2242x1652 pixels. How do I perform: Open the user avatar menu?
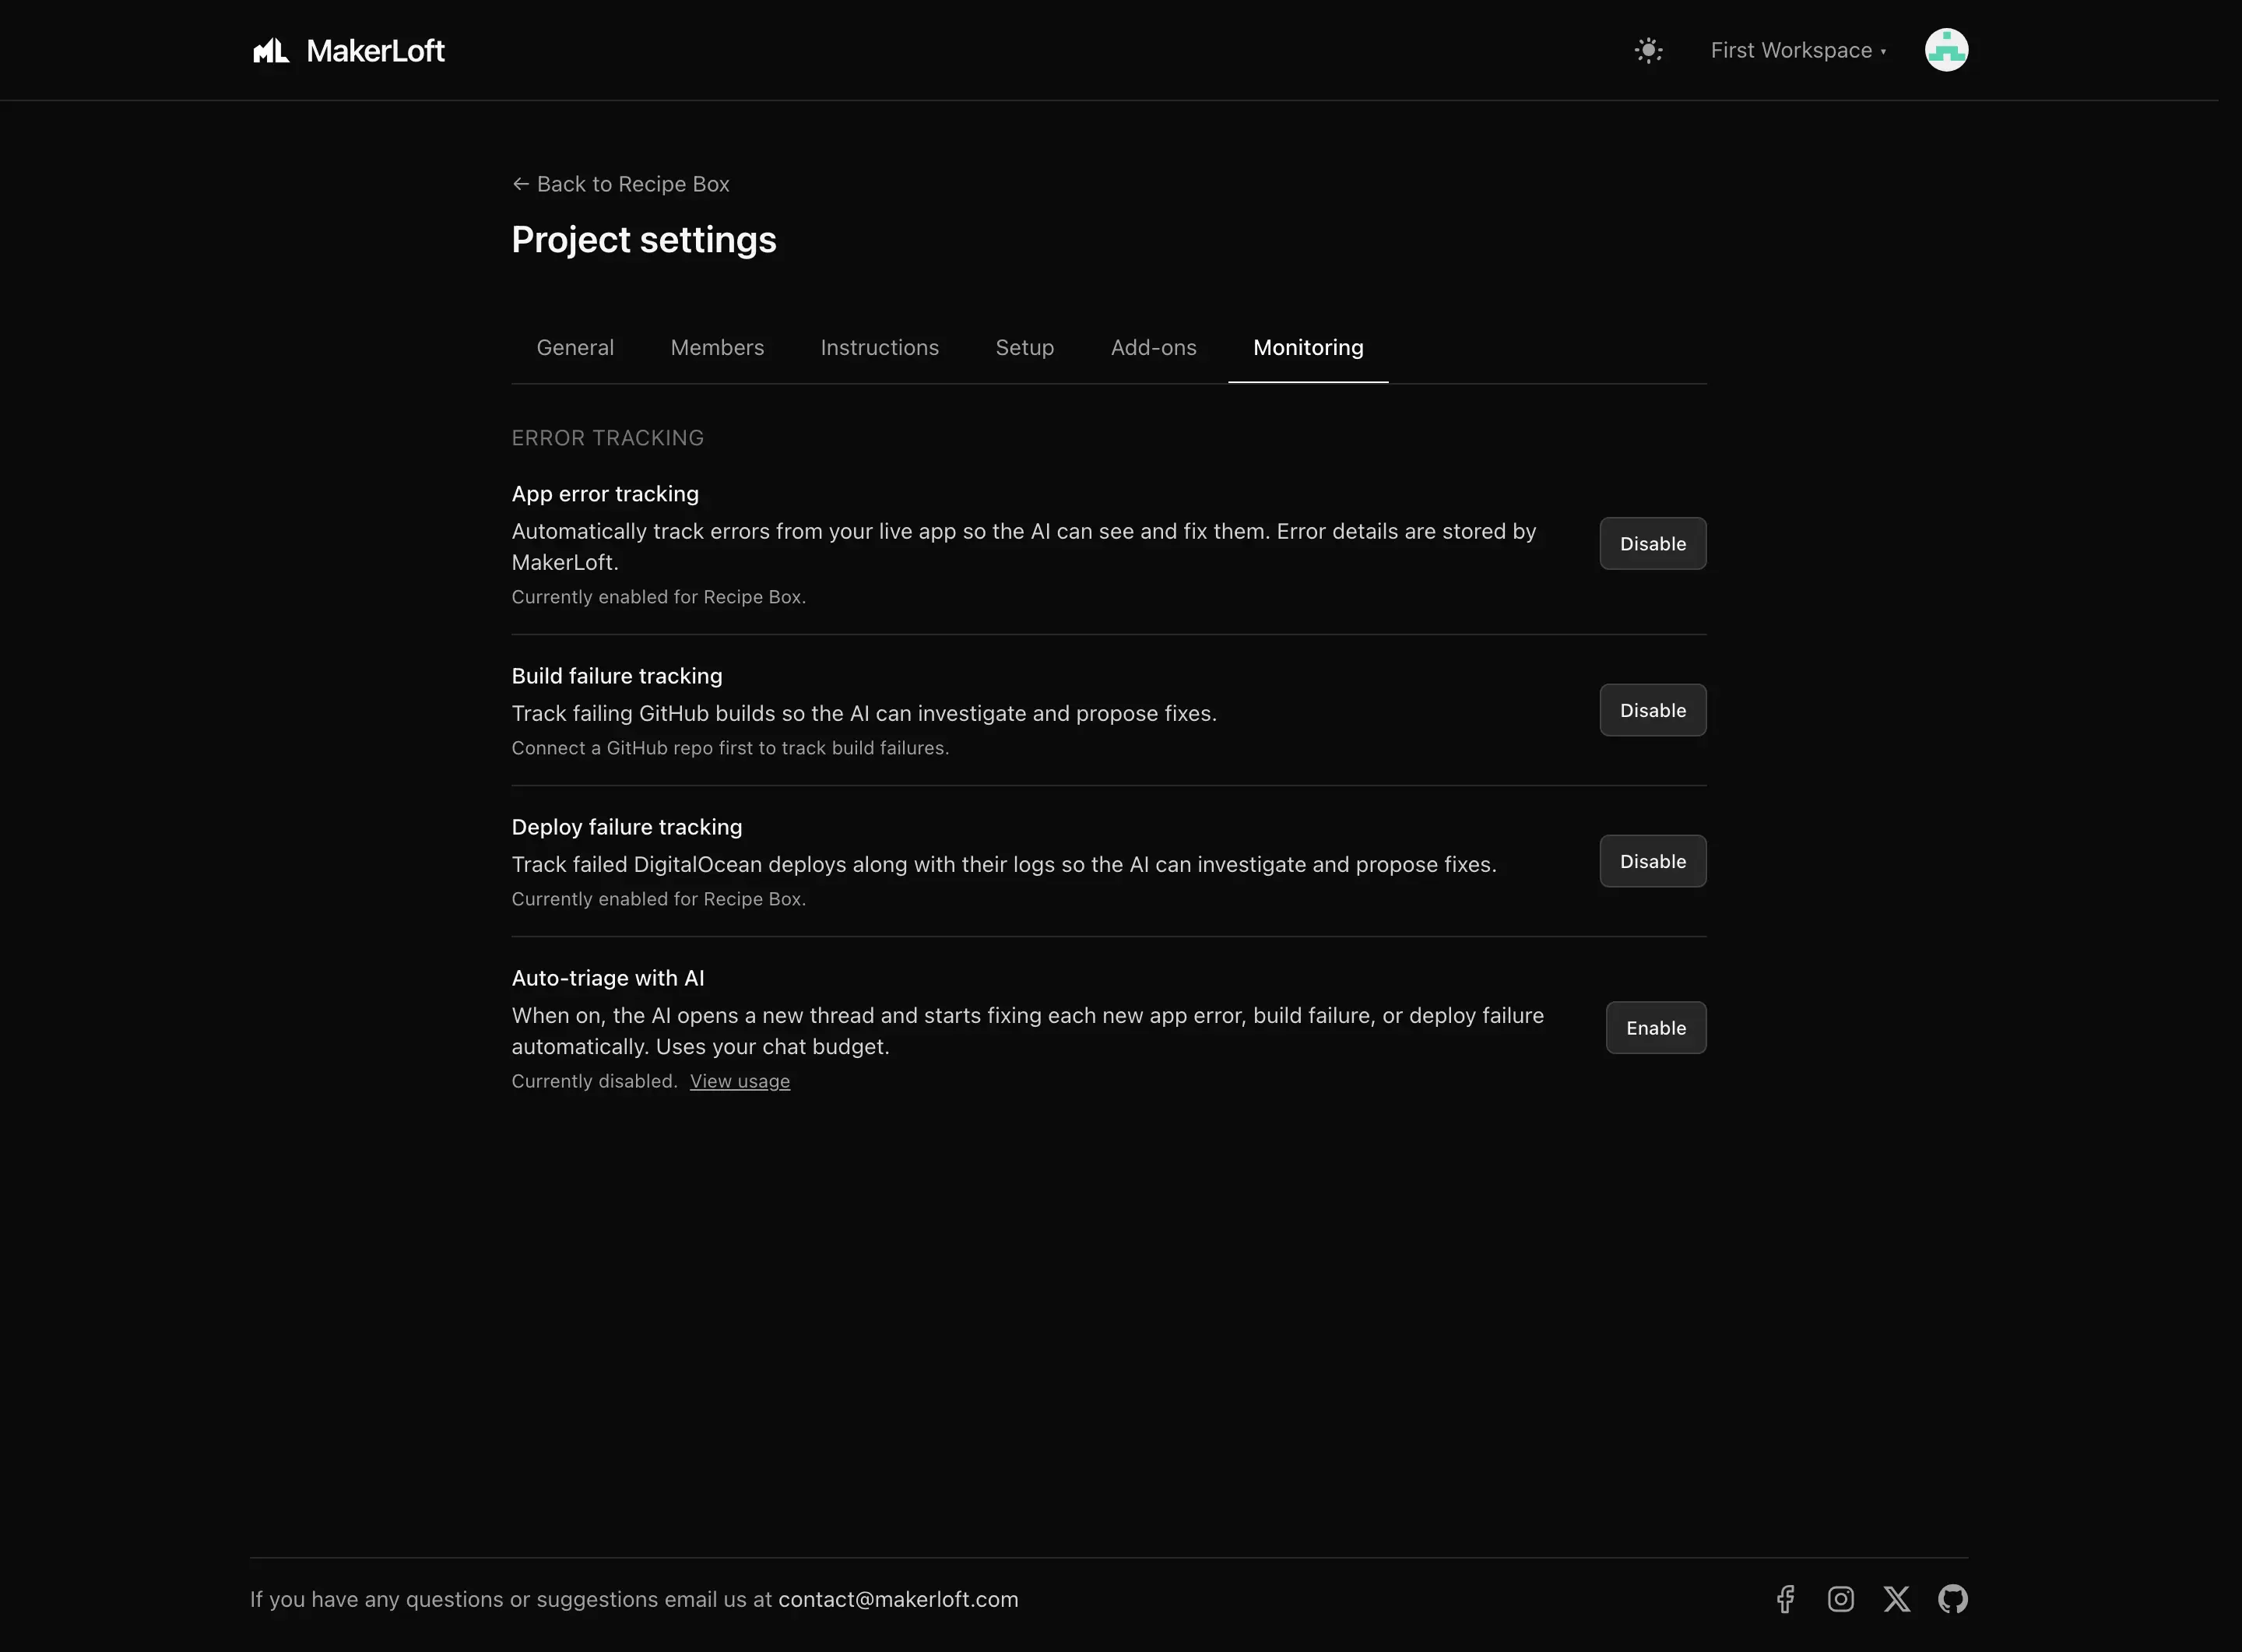pyautogui.click(x=1946, y=50)
